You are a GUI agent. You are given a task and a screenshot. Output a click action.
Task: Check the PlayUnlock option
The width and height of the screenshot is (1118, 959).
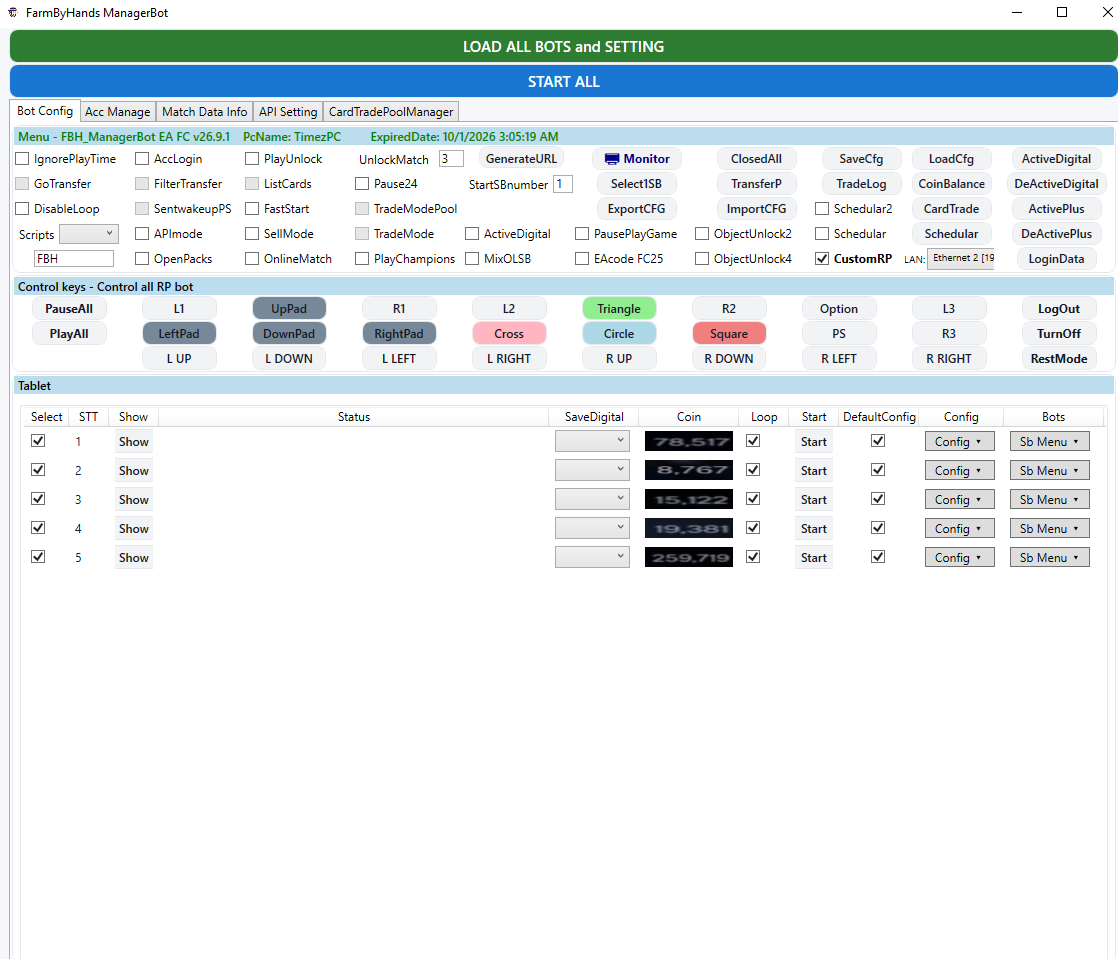[252, 159]
